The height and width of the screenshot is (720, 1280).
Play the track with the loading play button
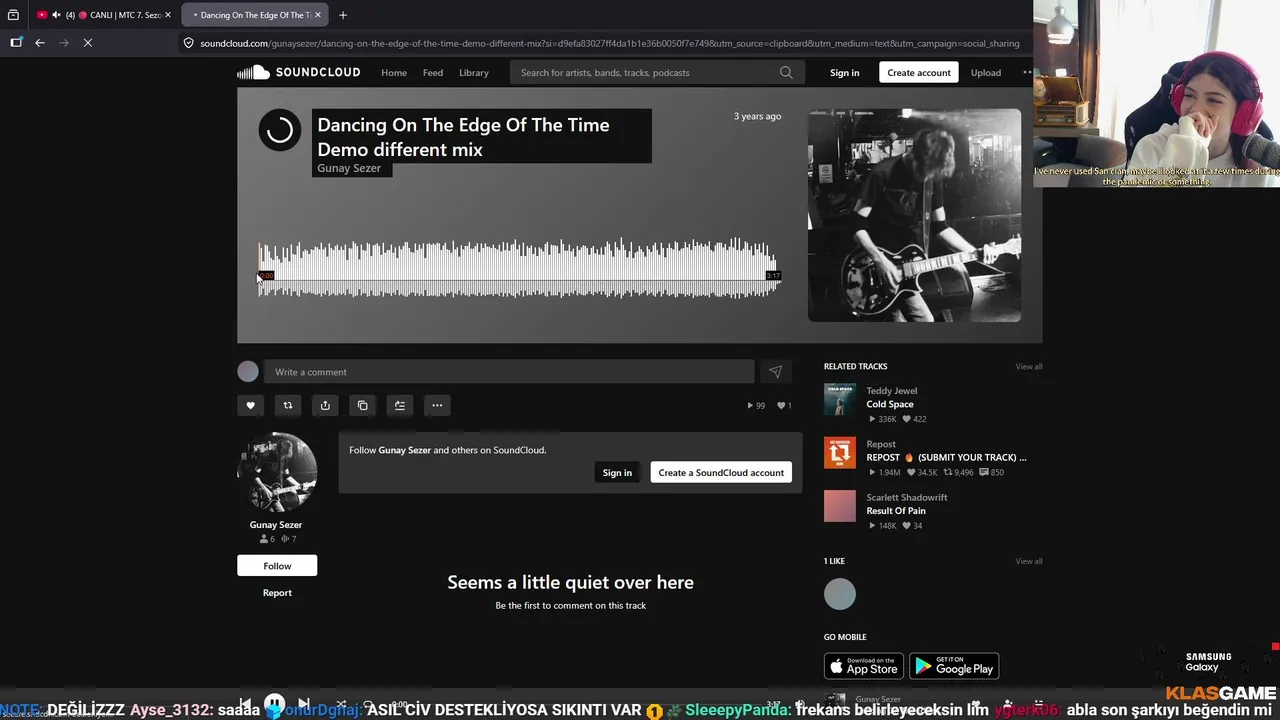[x=280, y=130]
